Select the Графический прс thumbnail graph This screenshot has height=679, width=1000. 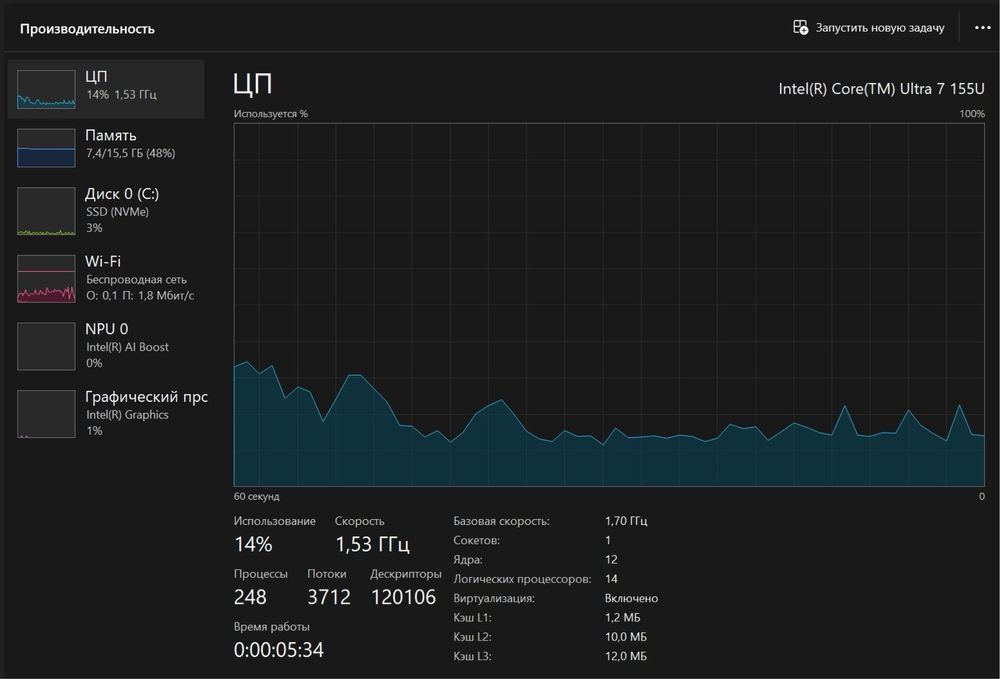pyautogui.click(x=46, y=414)
